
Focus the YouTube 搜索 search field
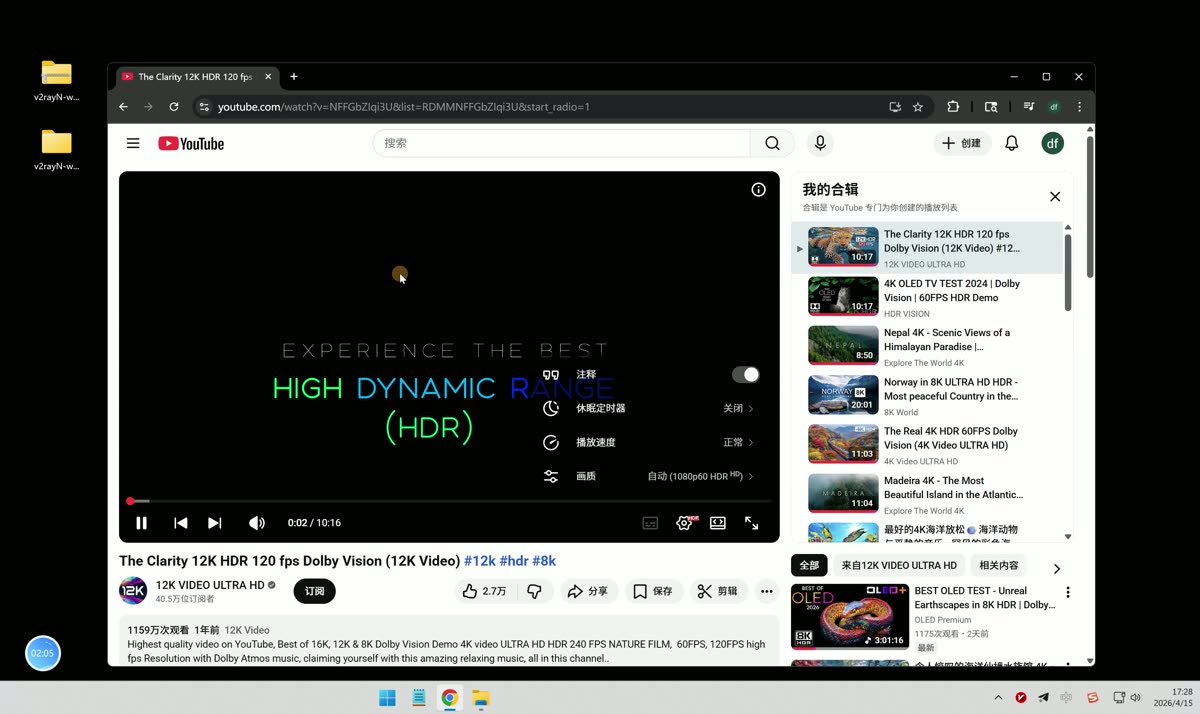(x=562, y=143)
